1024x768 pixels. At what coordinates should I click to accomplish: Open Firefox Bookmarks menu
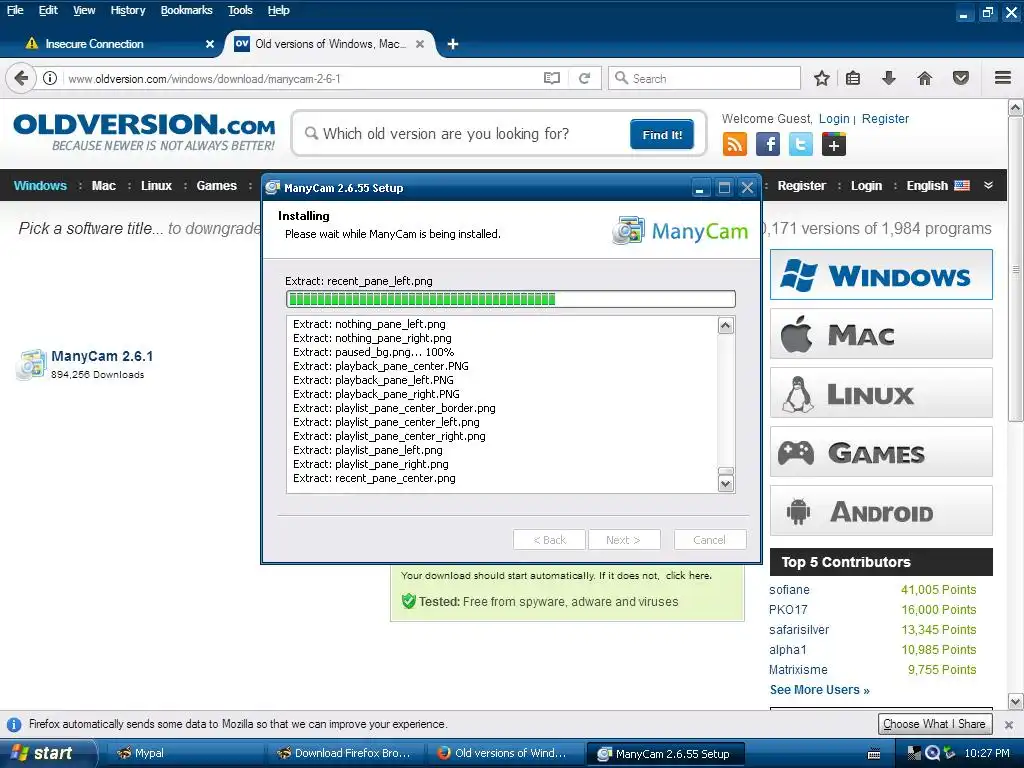point(187,10)
